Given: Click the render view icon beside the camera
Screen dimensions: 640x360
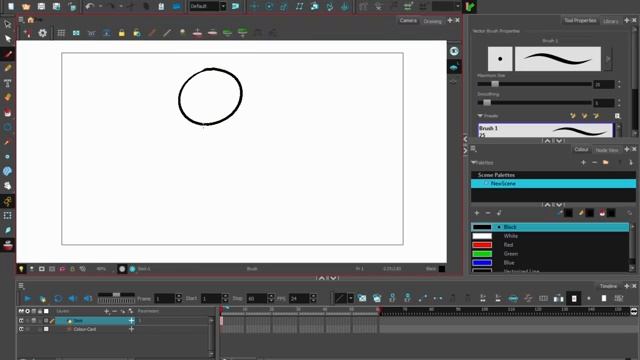Looking at the screenshot, I should point(454,51).
